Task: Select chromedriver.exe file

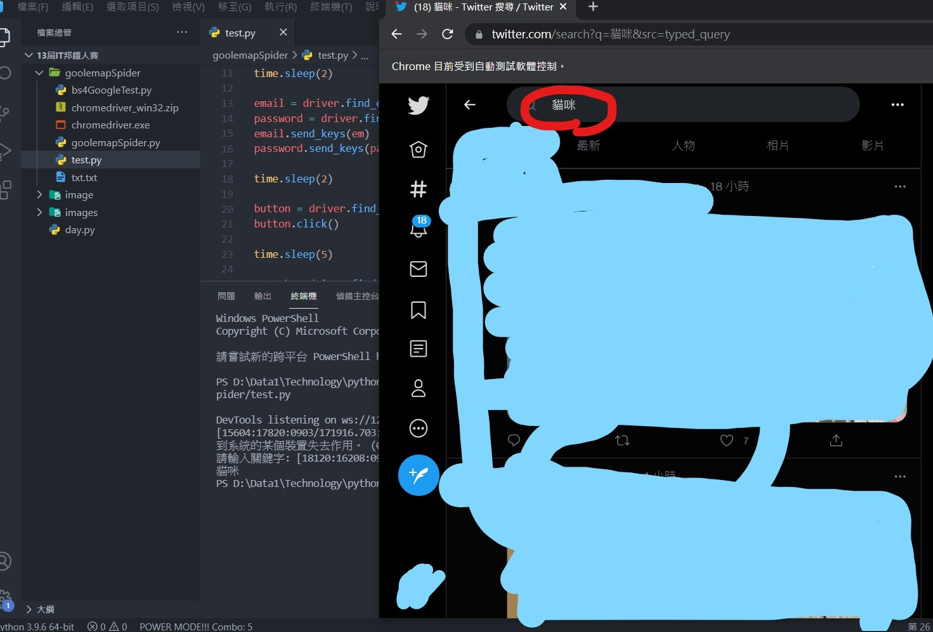Action: coord(110,125)
